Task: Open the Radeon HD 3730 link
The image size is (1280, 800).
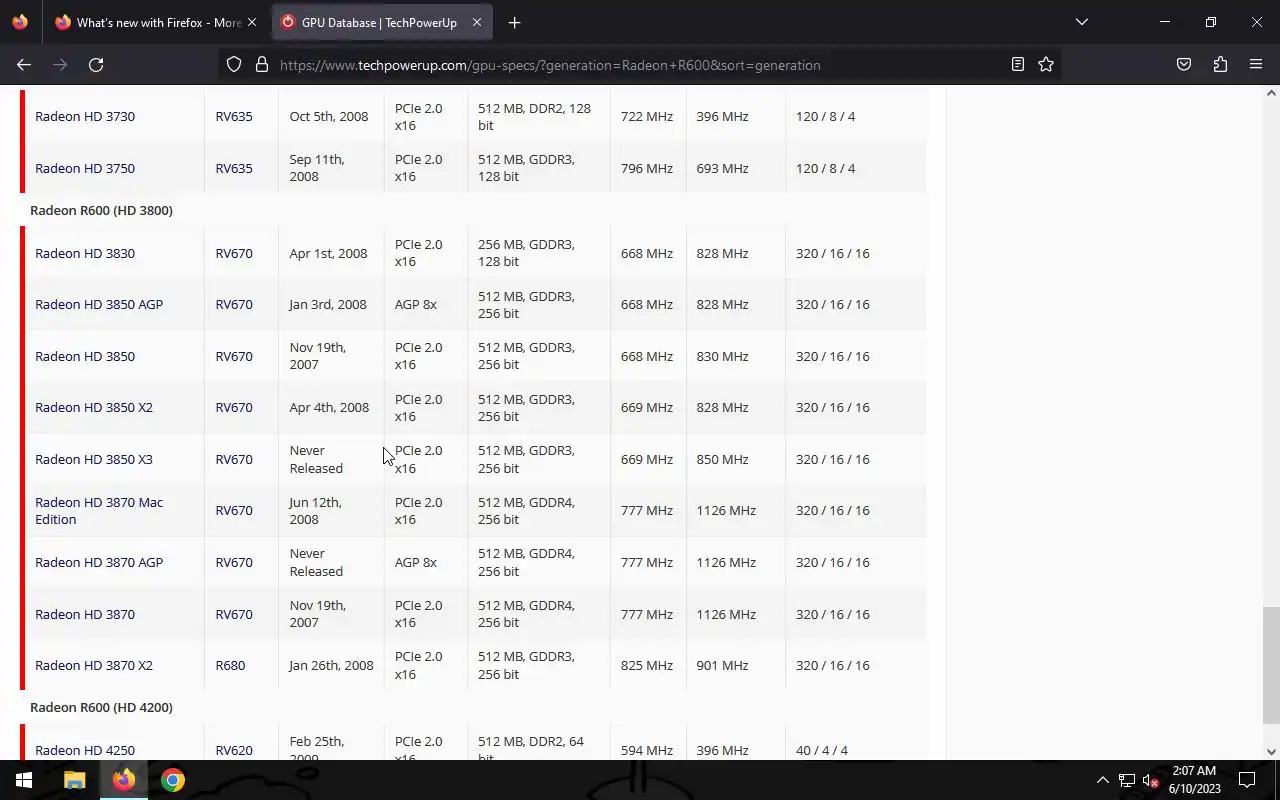Action: [x=85, y=116]
